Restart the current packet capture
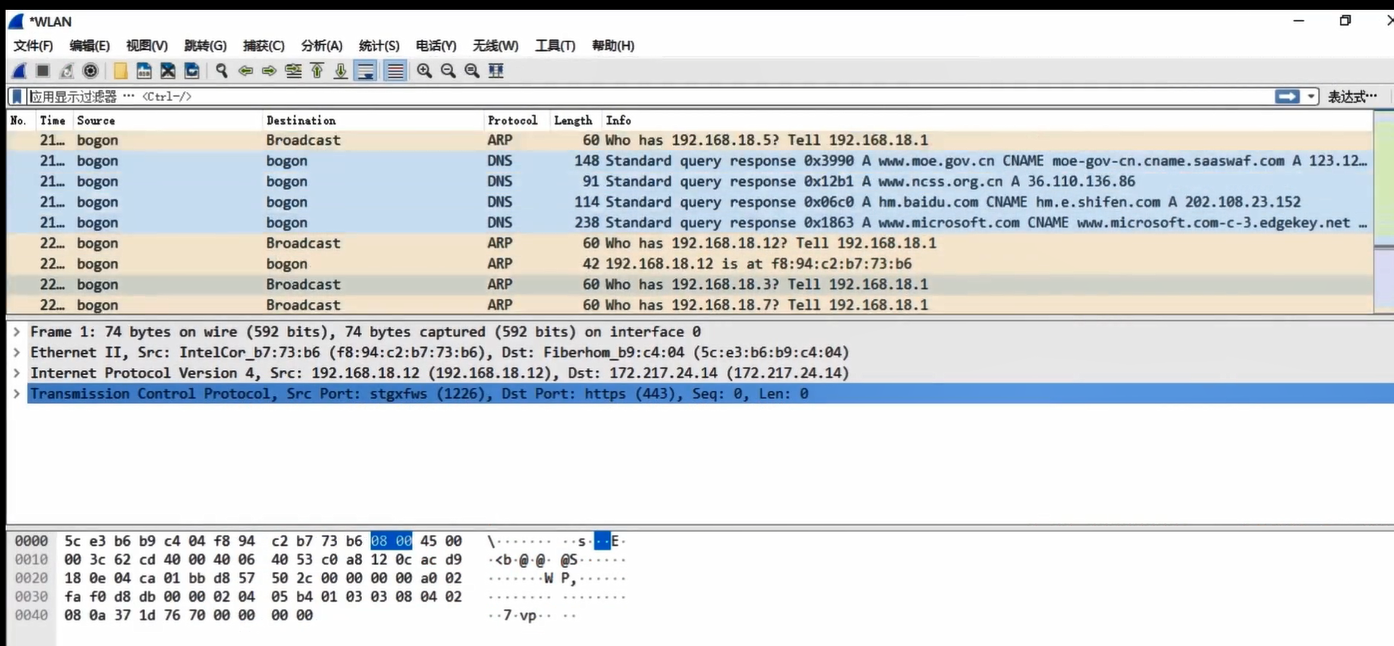Viewport: 1394px width, 646px height. [x=67, y=71]
